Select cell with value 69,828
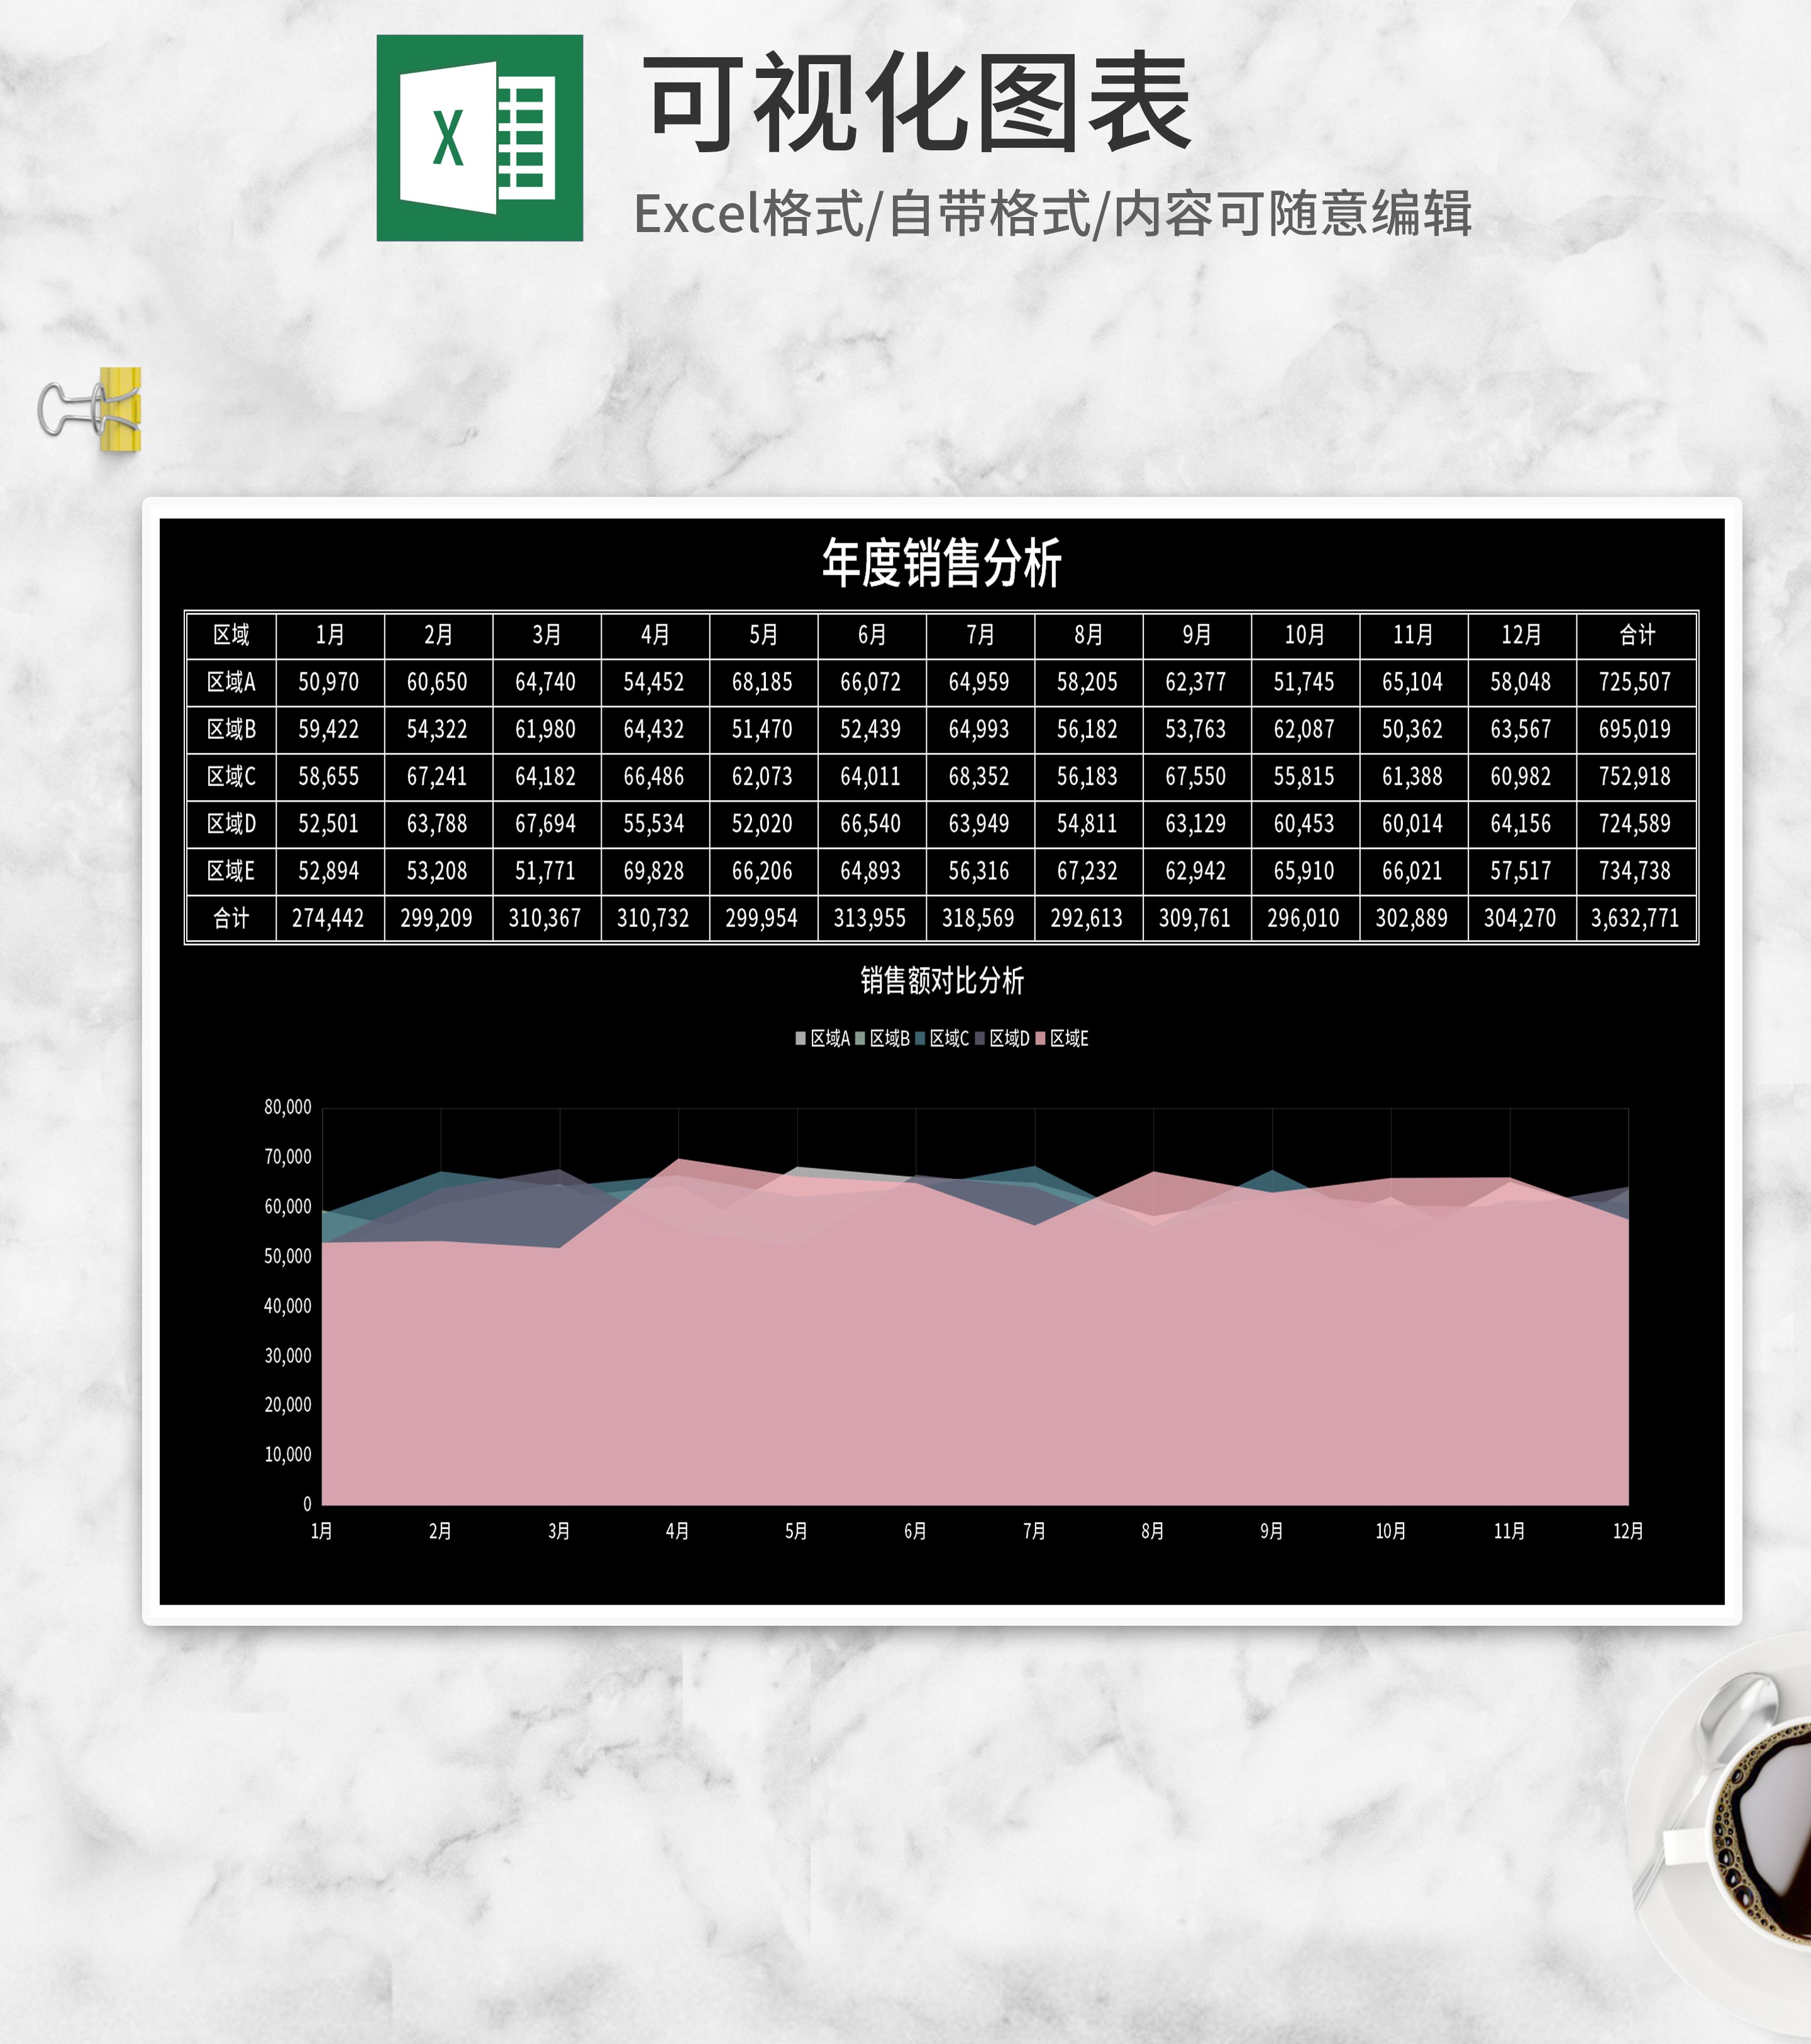 point(654,871)
